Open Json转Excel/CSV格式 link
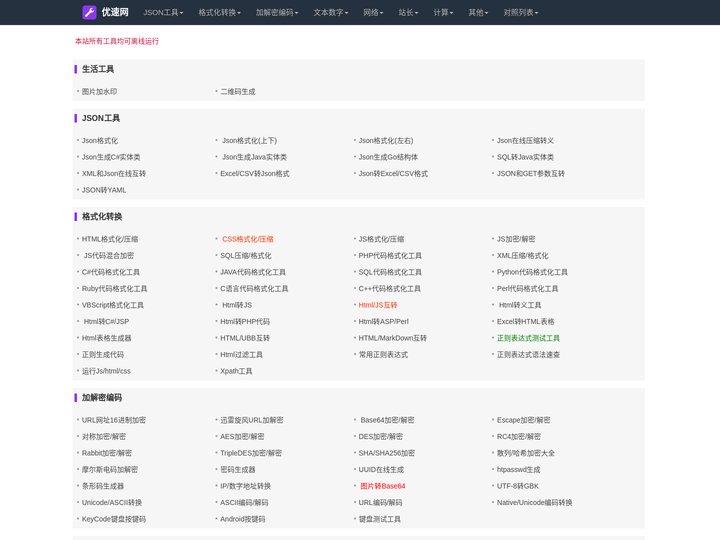The width and height of the screenshot is (720, 540). coord(393,174)
